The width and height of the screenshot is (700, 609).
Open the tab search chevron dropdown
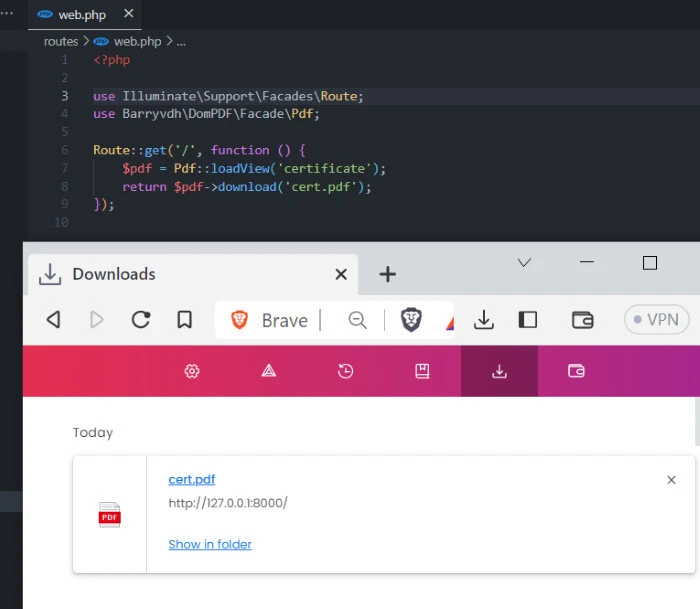[x=524, y=263]
